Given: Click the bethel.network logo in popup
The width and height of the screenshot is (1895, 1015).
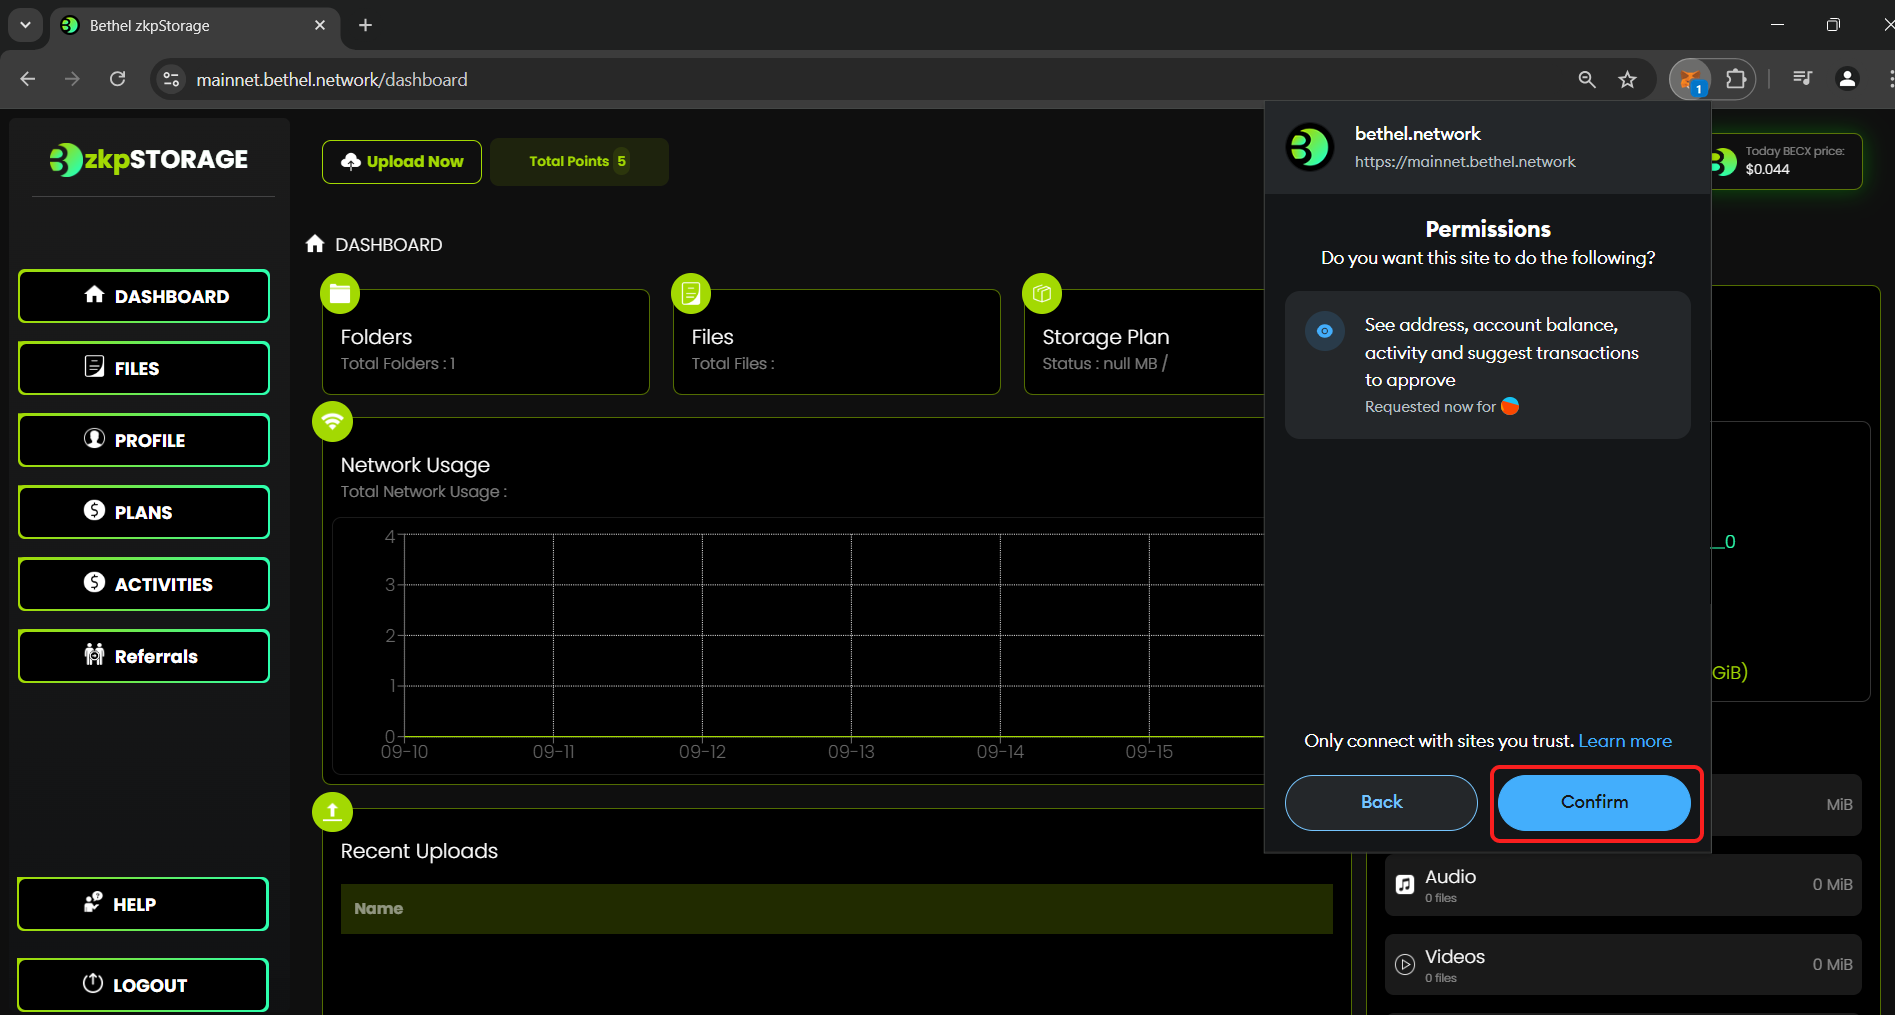Looking at the screenshot, I should tap(1310, 147).
